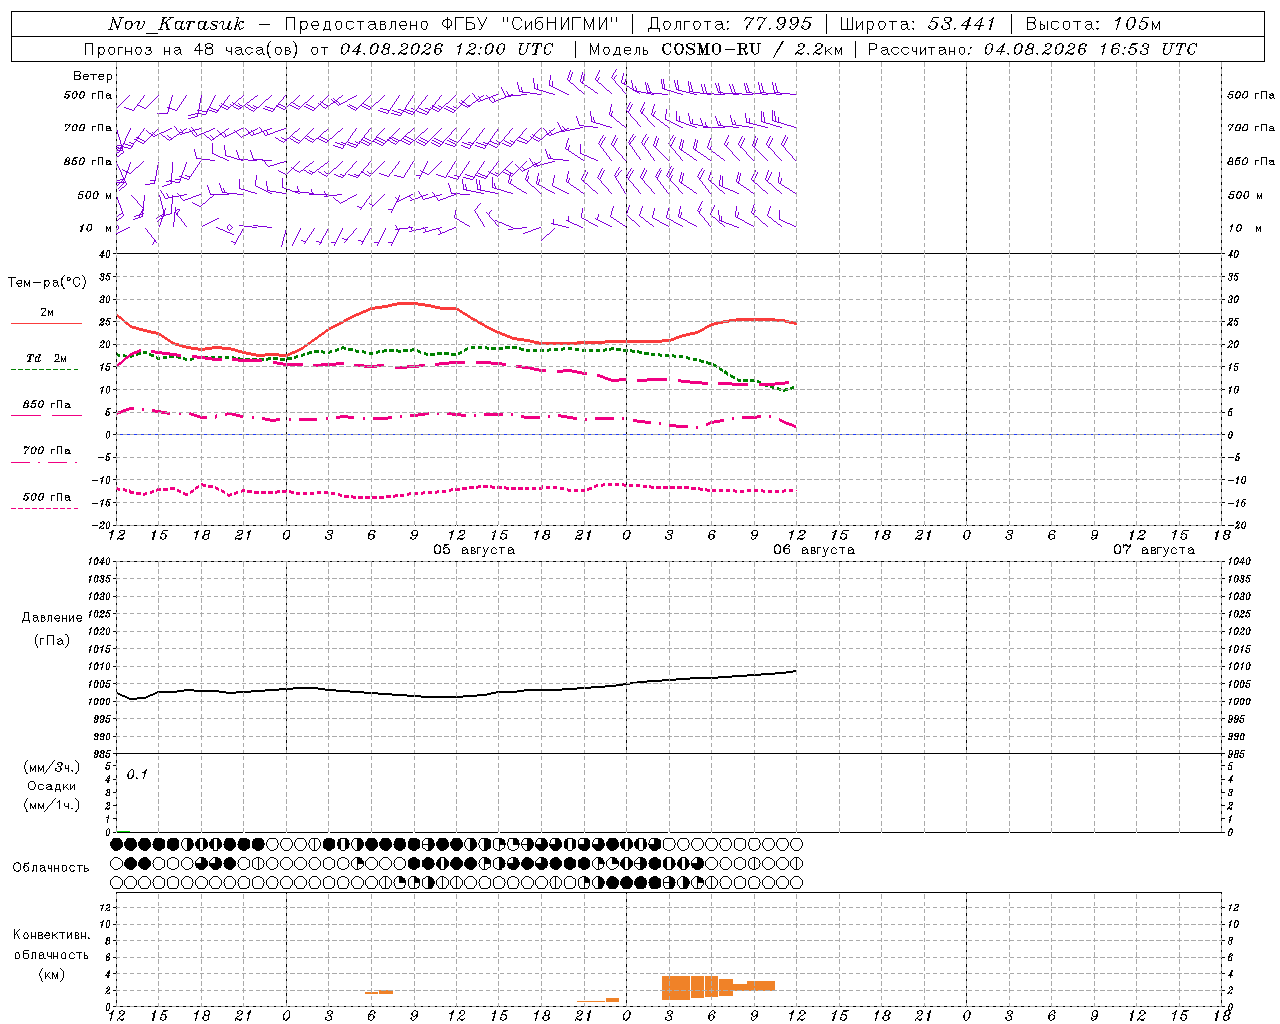Select the 700 гПа temperature legend entry

(x=46, y=454)
